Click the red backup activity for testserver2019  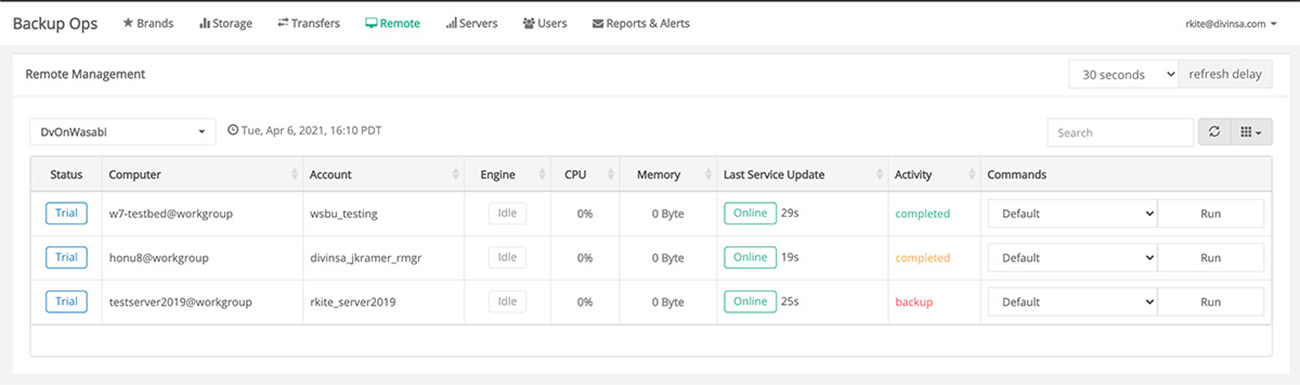914,302
